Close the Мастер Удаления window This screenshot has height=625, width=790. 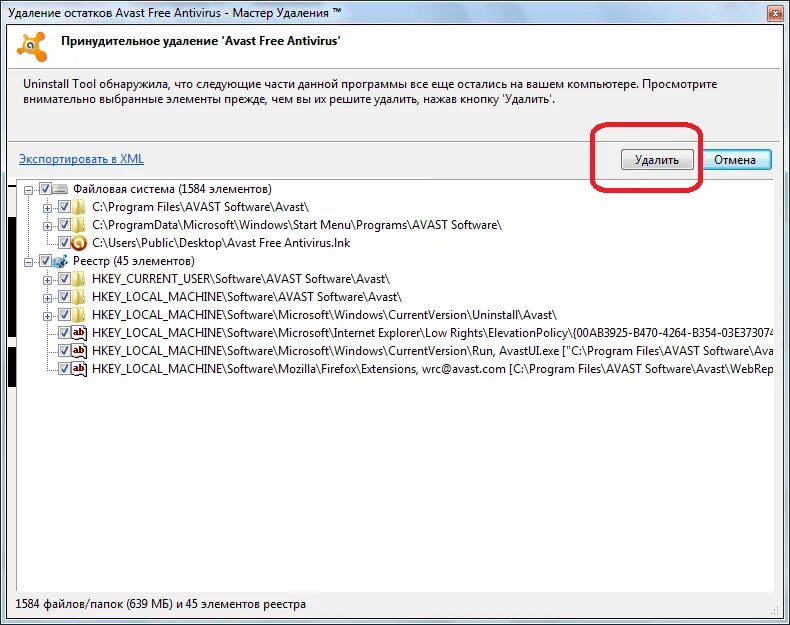(775, 14)
